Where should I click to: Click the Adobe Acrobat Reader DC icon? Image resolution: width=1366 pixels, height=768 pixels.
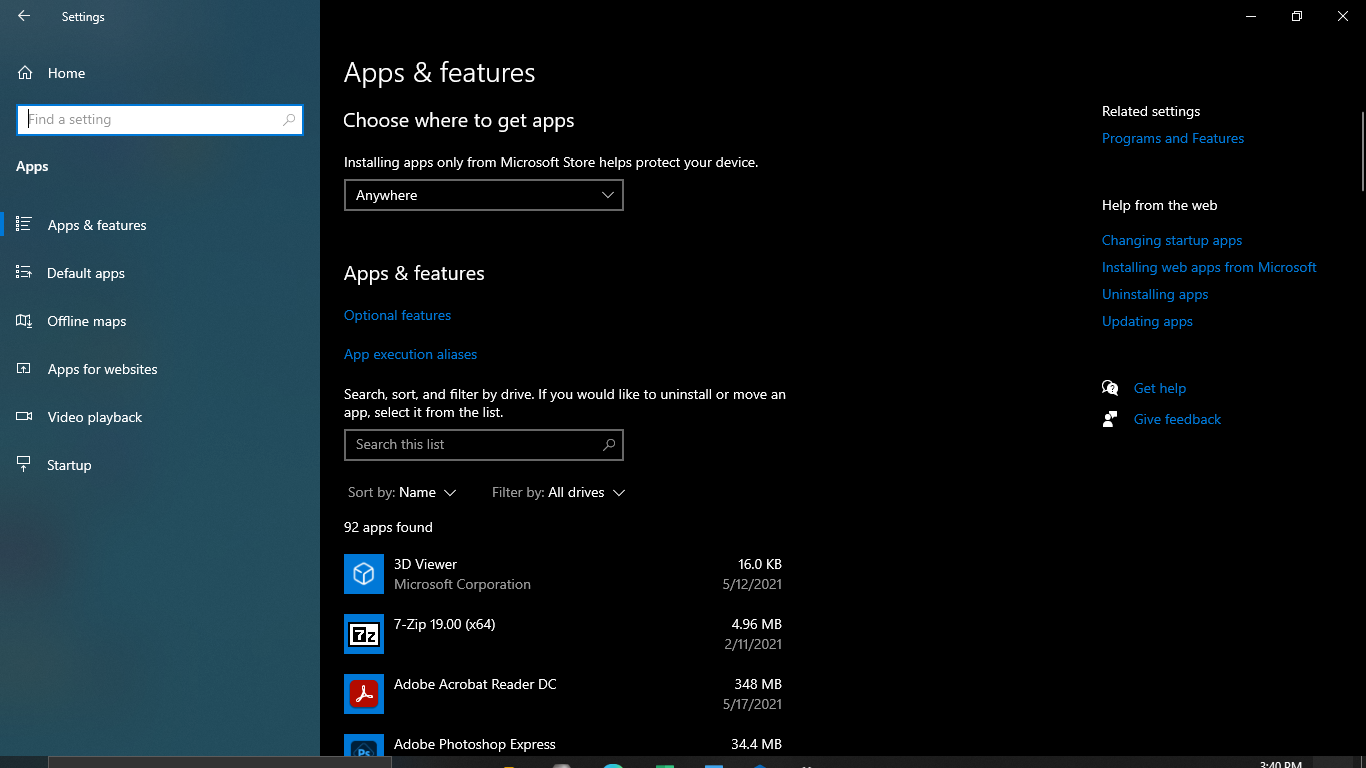364,694
